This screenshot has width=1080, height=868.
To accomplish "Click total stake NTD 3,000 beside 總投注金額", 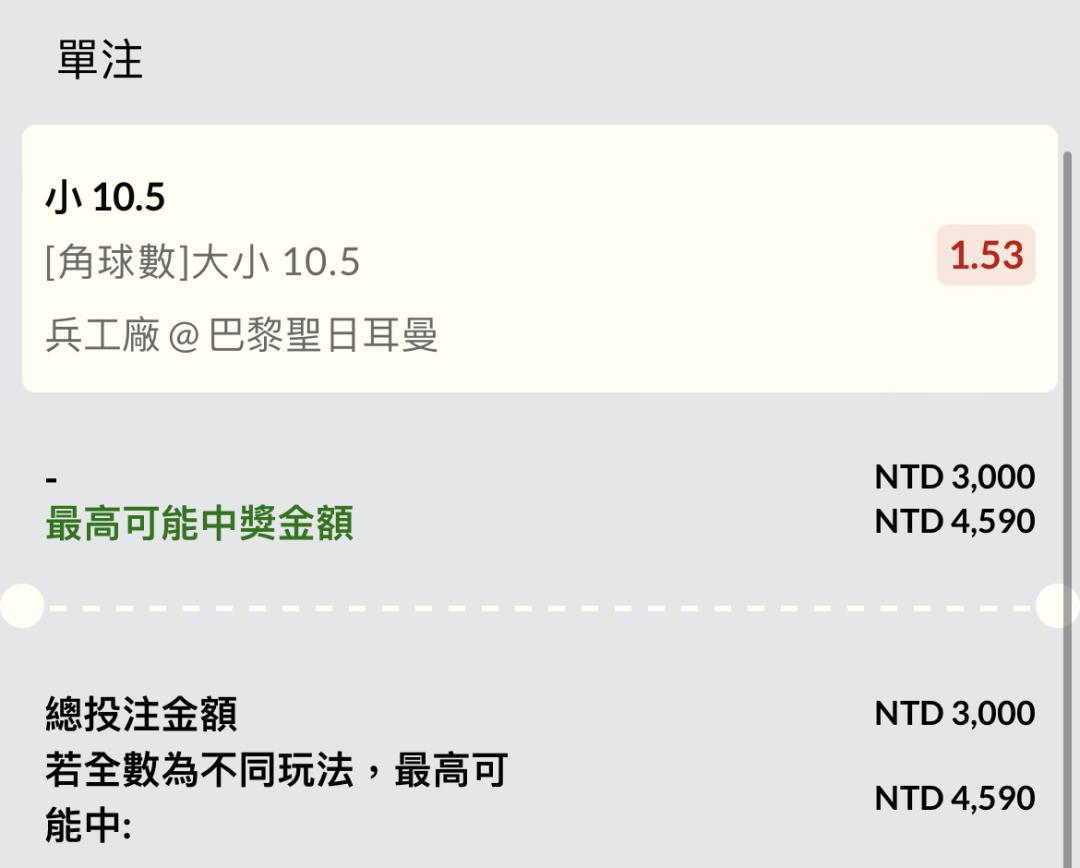I will pyautogui.click(x=955, y=713).
